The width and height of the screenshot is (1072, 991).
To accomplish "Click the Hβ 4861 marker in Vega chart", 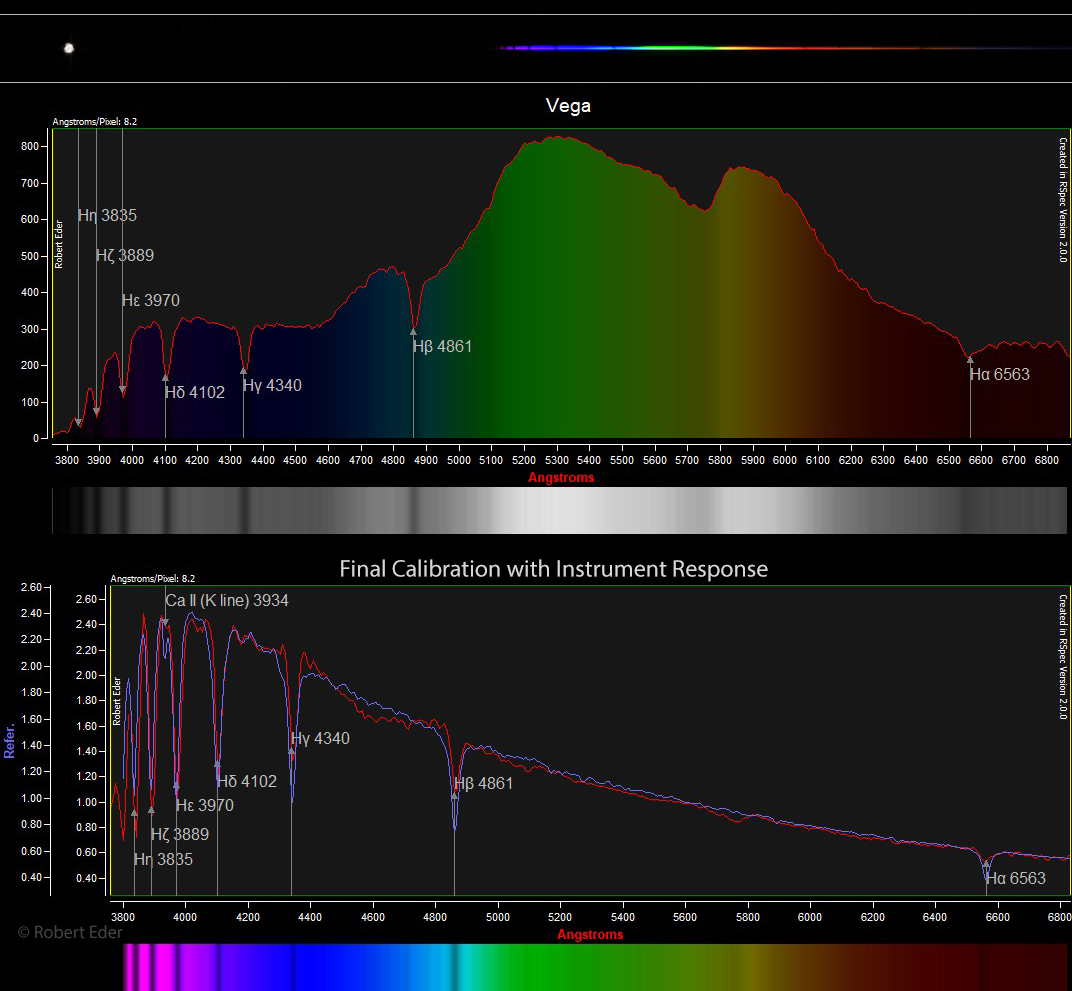I will 442,347.
